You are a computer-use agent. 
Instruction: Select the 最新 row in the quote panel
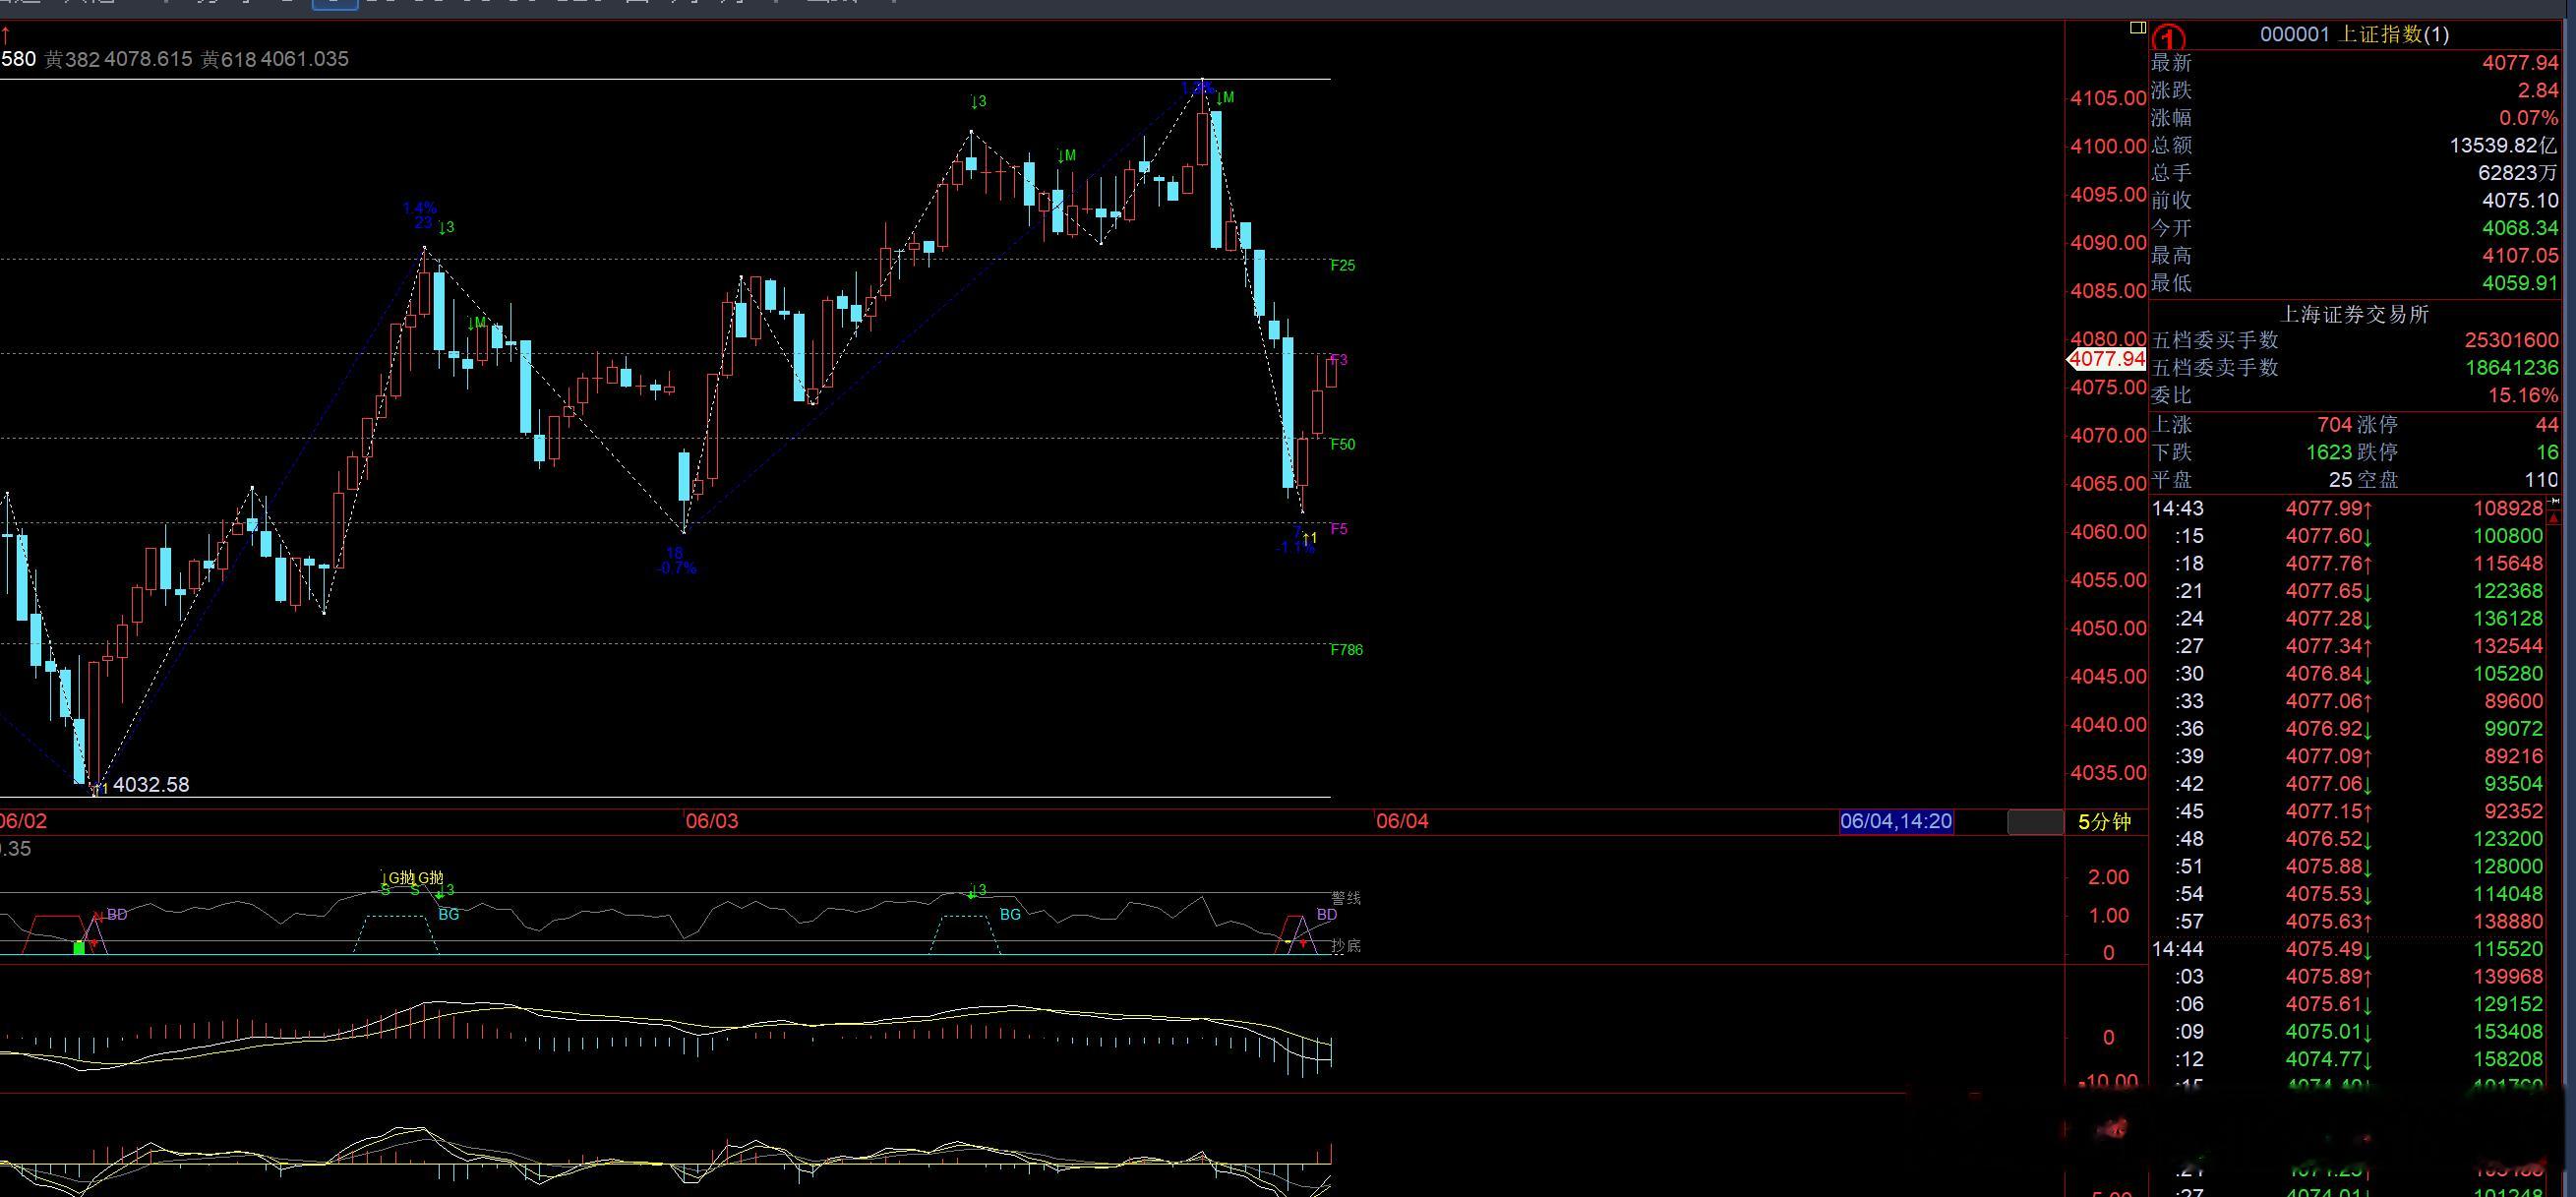pos(2354,63)
